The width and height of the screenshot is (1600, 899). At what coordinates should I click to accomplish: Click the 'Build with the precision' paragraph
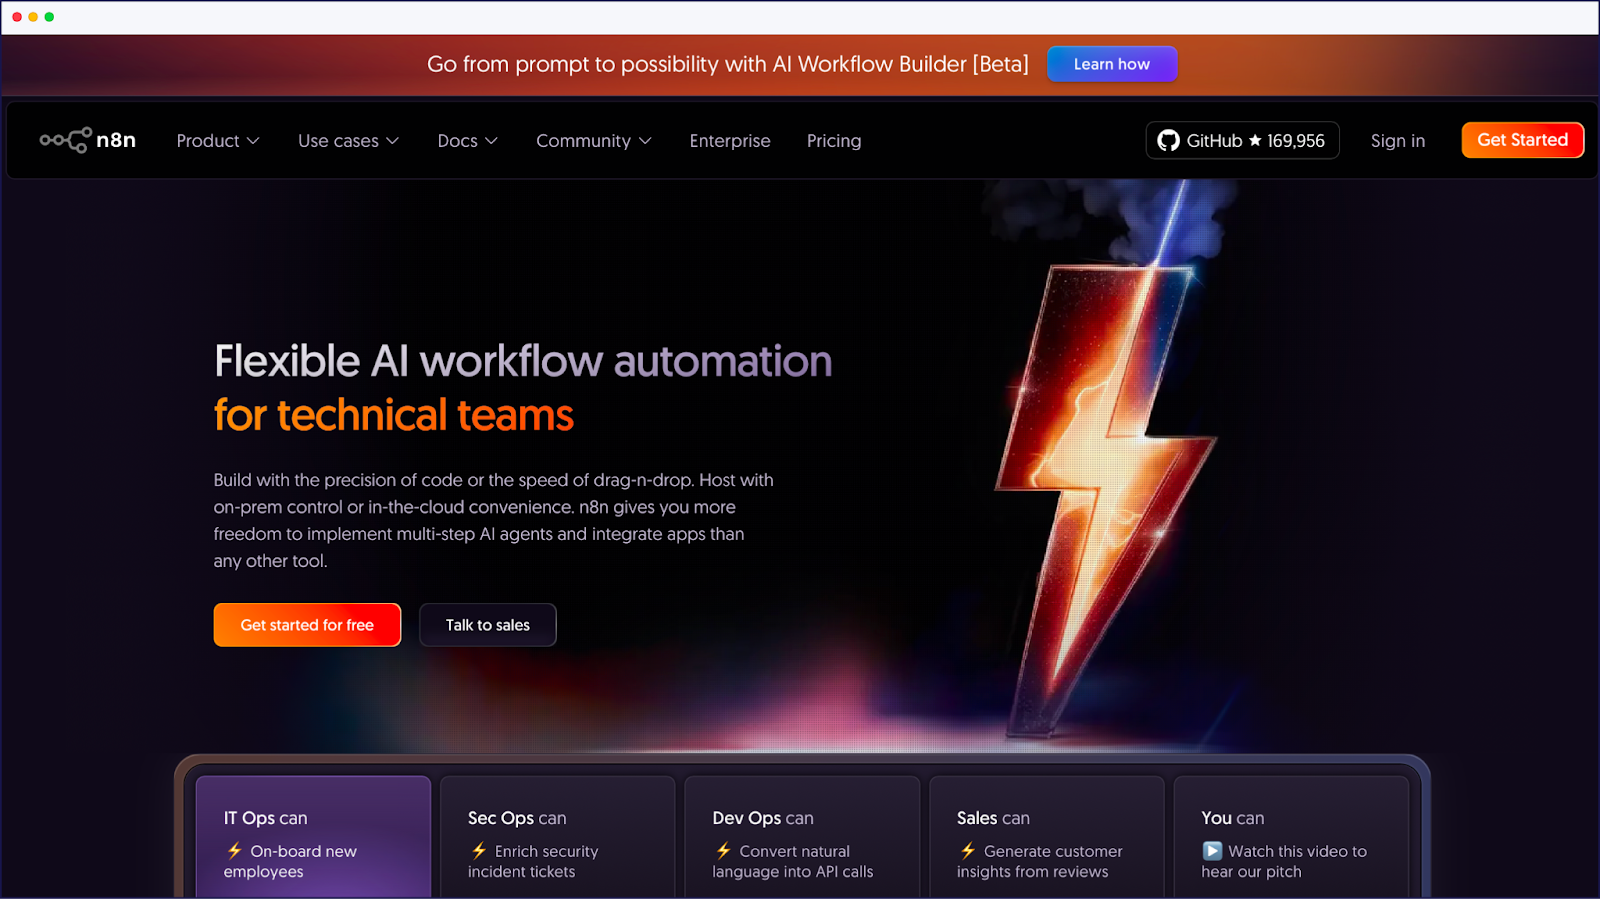click(x=493, y=520)
